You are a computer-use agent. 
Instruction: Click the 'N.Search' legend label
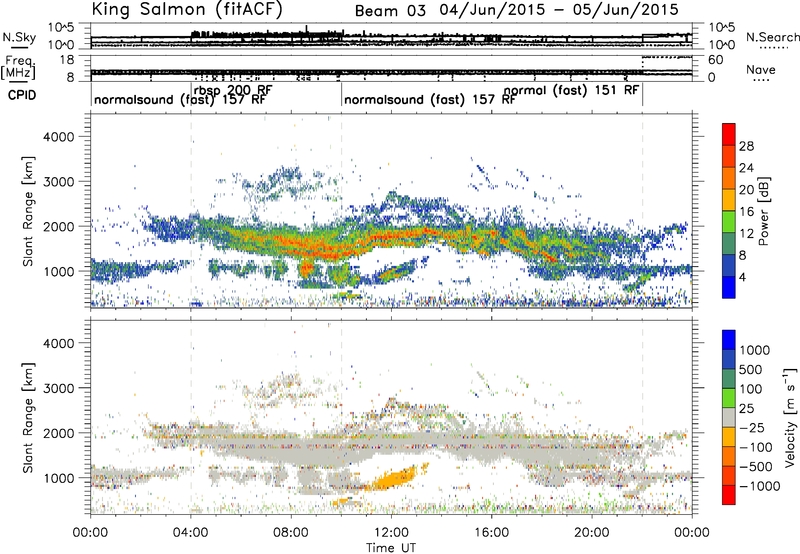[x=772, y=37]
